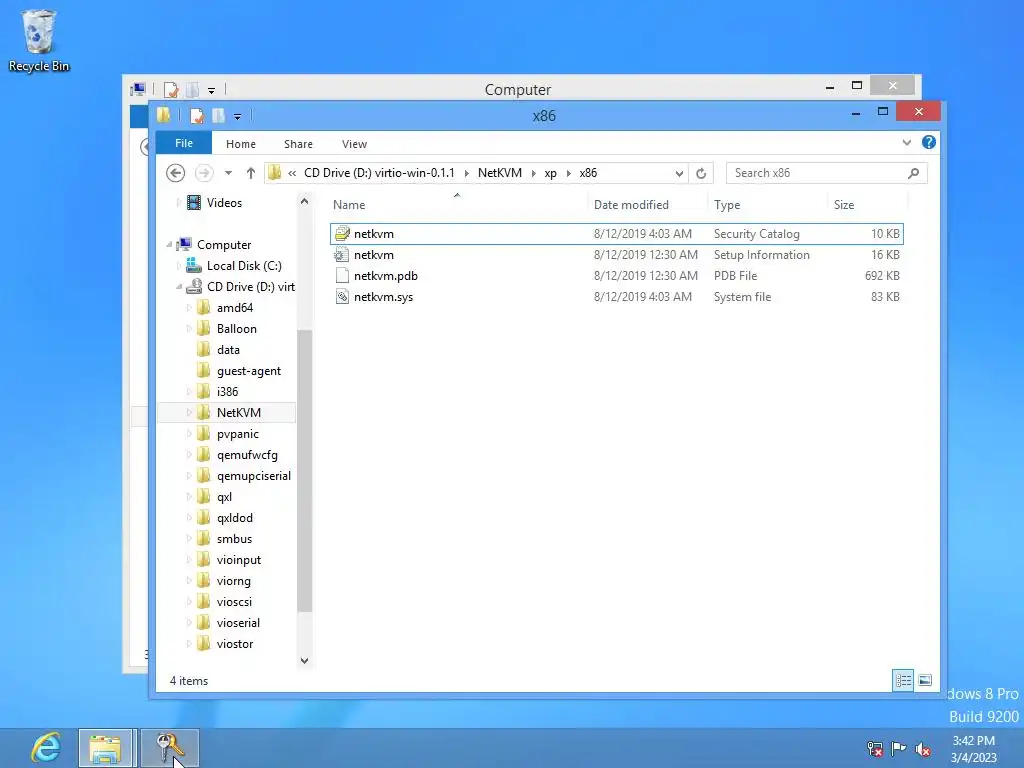
Task: Select the qxldod folder in tree
Action: [234, 518]
